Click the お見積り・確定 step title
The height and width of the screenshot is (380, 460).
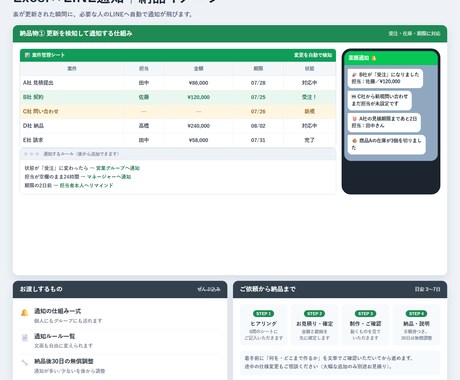coord(314,324)
